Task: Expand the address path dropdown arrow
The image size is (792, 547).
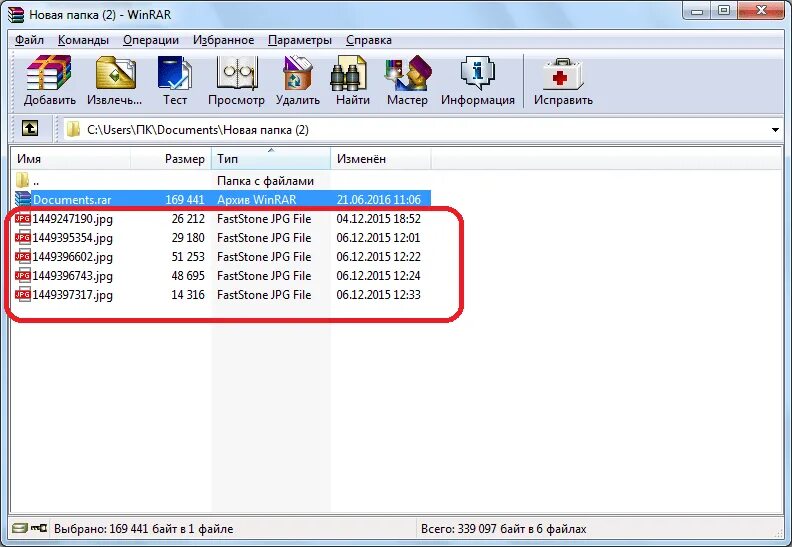Action: pos(775,130)
